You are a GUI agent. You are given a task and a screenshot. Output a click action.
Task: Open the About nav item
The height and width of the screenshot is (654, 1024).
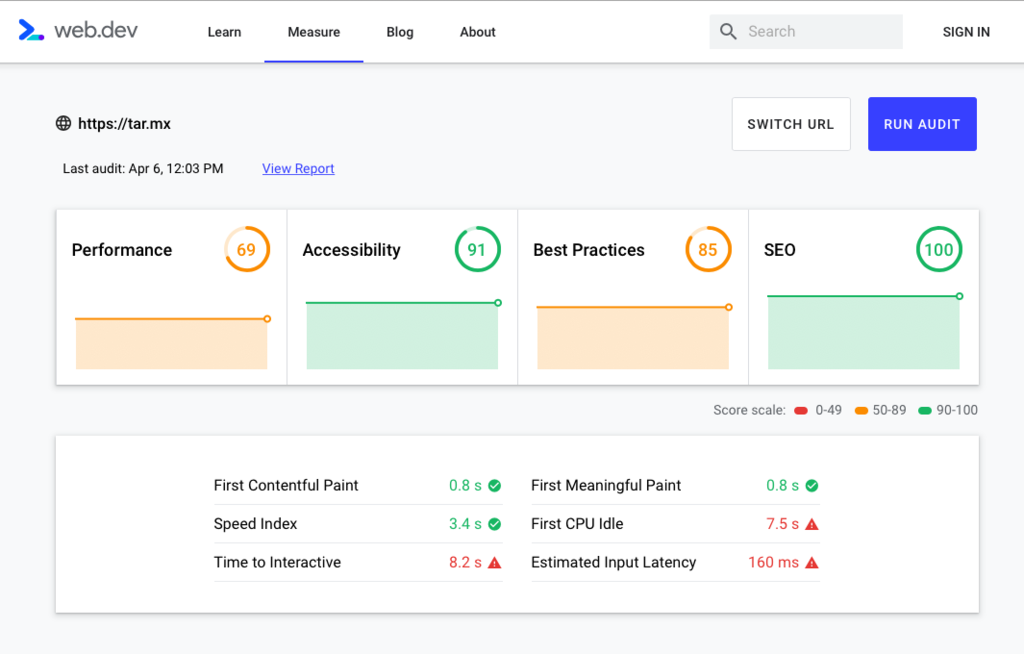click(x=477, y=32)
